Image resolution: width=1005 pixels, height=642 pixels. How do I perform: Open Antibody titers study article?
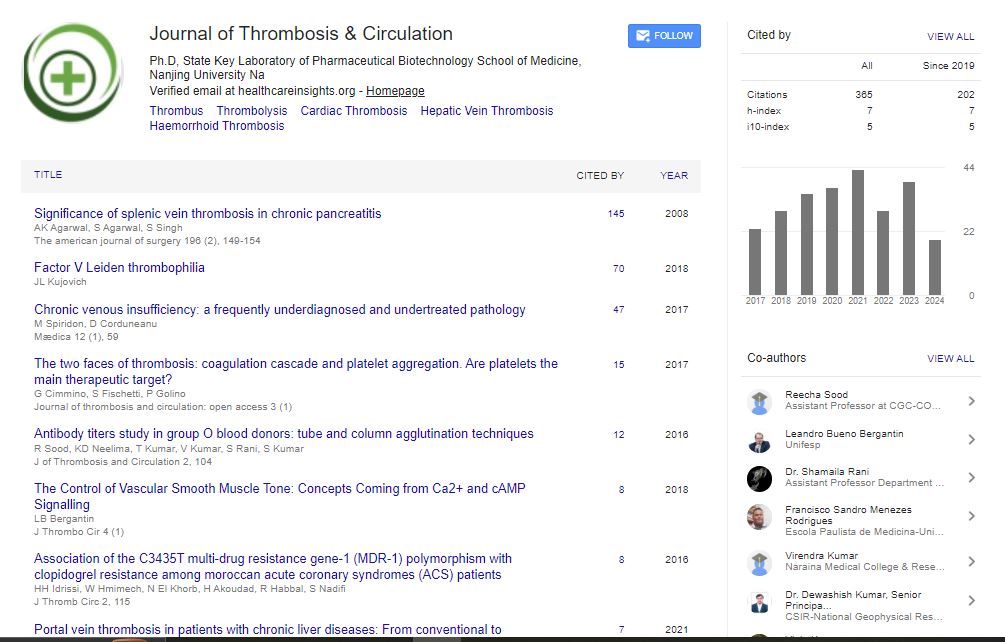[283, 434]
